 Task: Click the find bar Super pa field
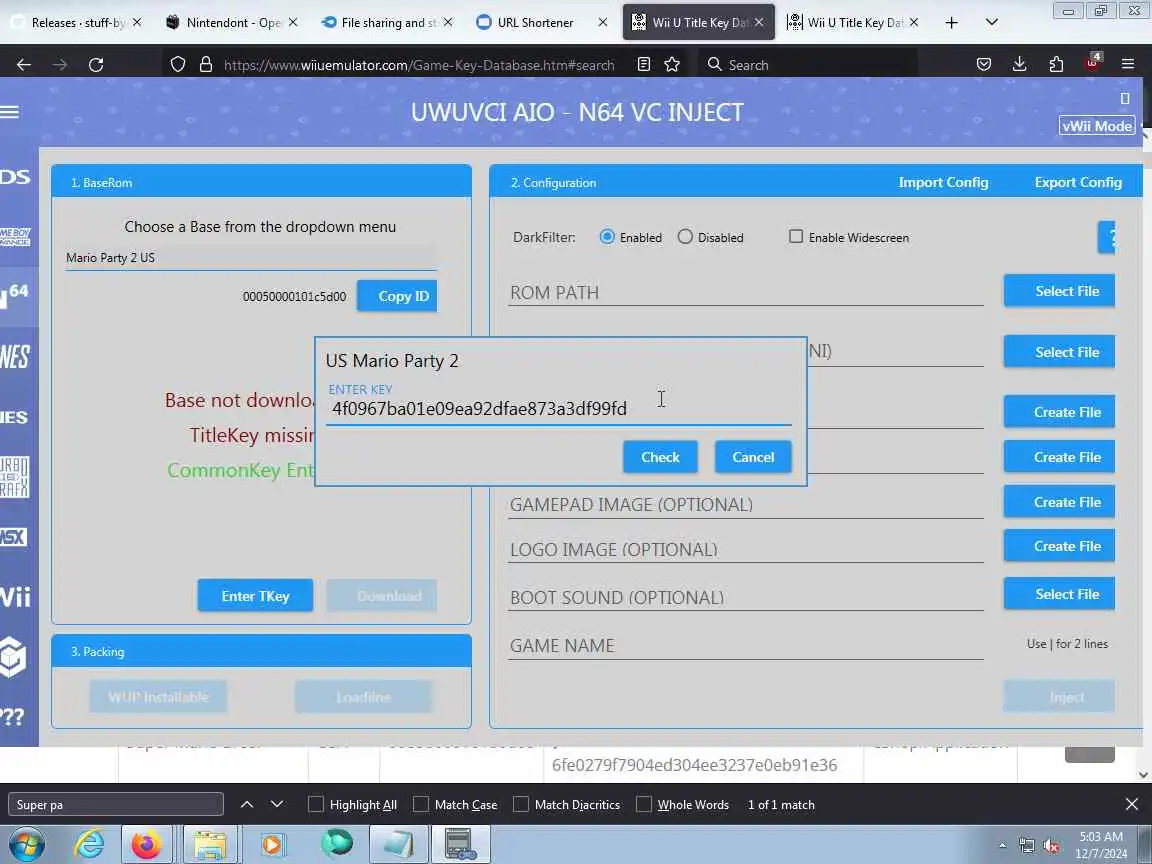coord(115,804)
